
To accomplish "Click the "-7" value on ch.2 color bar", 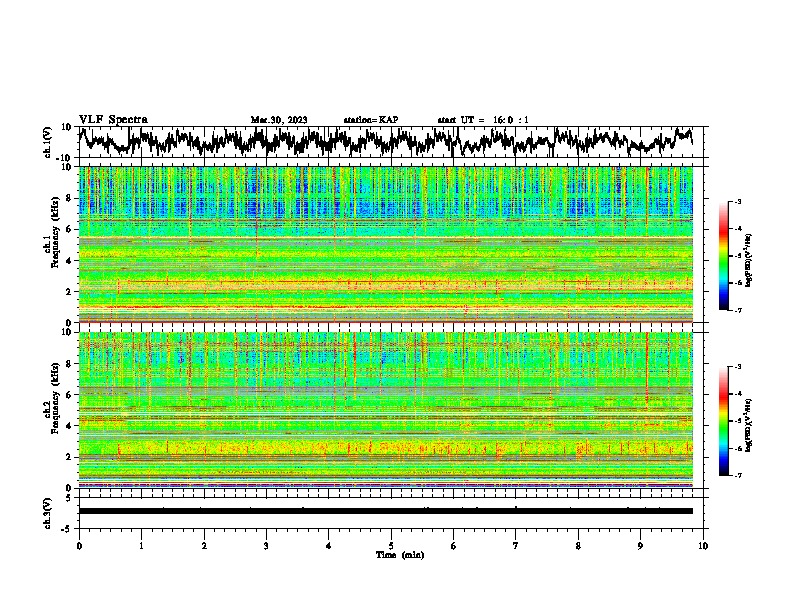I will tap(738, 475).
